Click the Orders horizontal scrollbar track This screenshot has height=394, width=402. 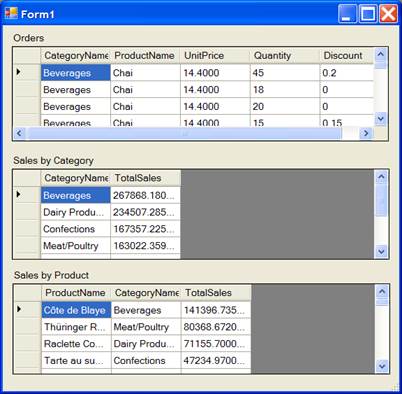click(x=184, y=133)
